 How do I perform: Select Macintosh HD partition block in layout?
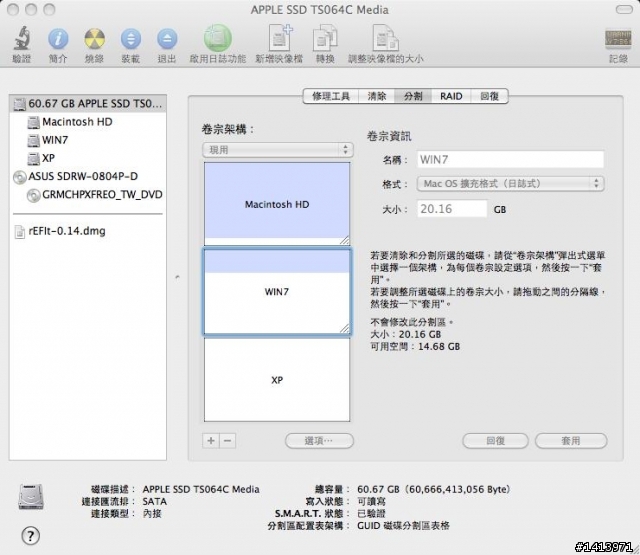pyautogui.click(x=277, y=204)
